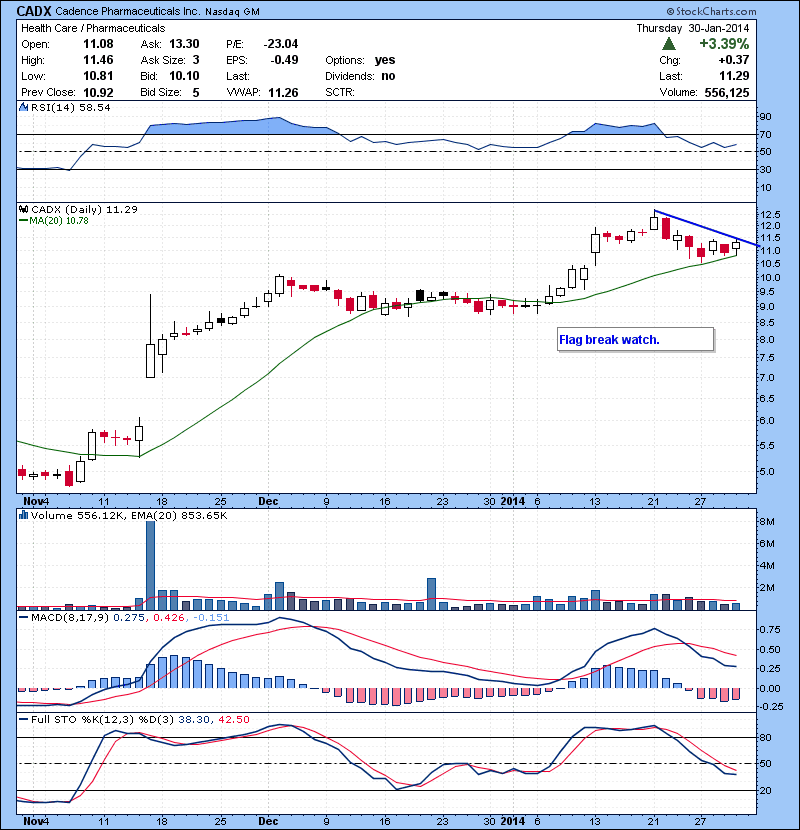
Task: Click the Chg value +0.37
Action: [x=734, y=60]
